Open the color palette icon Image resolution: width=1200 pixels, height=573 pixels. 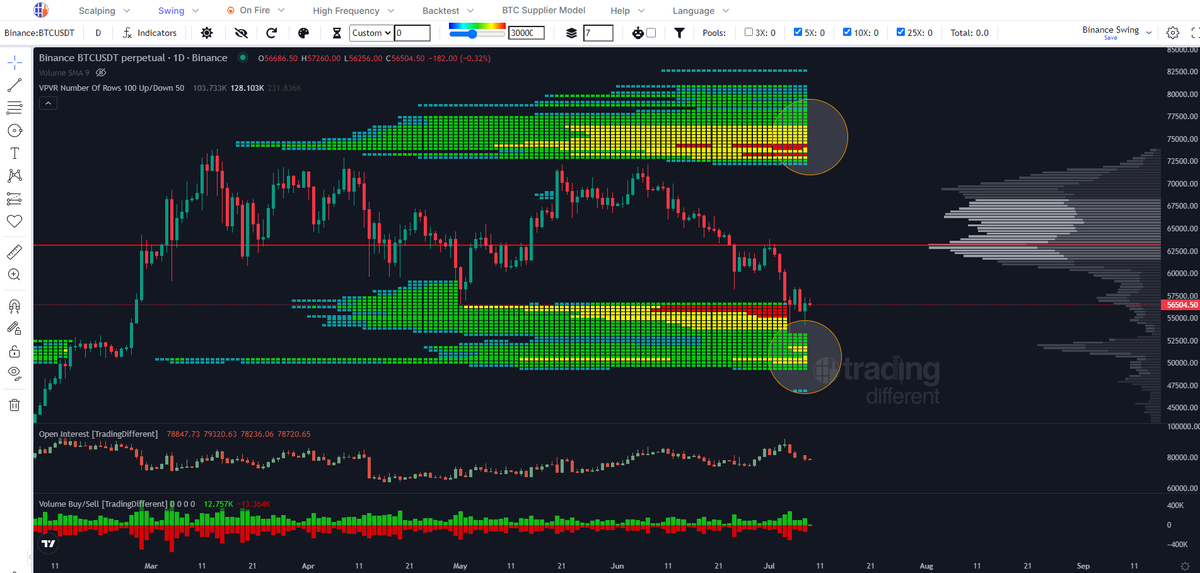point(305,33)
